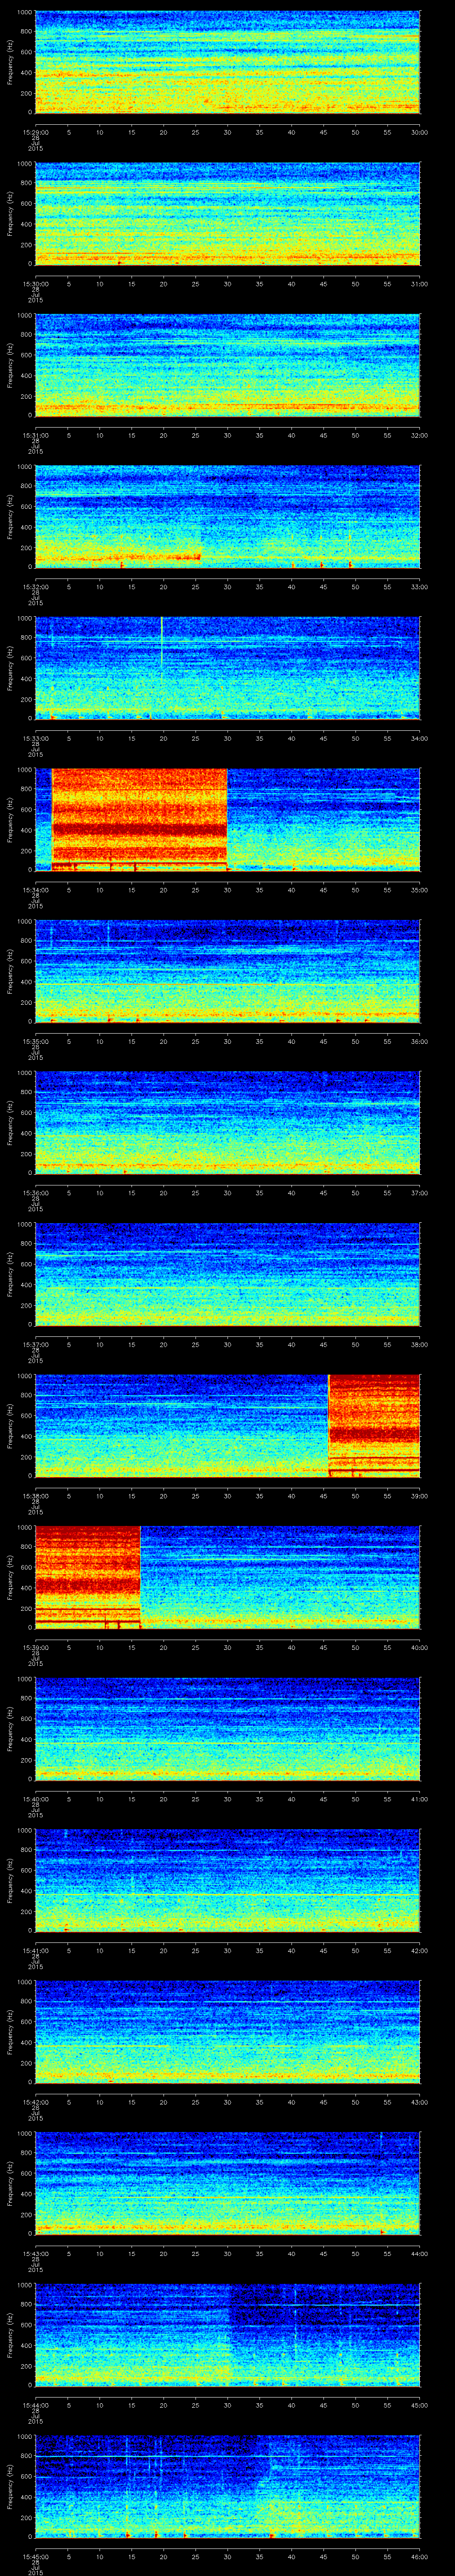
Task: Select the '36:00' end time label
Action: [420, 1041]
